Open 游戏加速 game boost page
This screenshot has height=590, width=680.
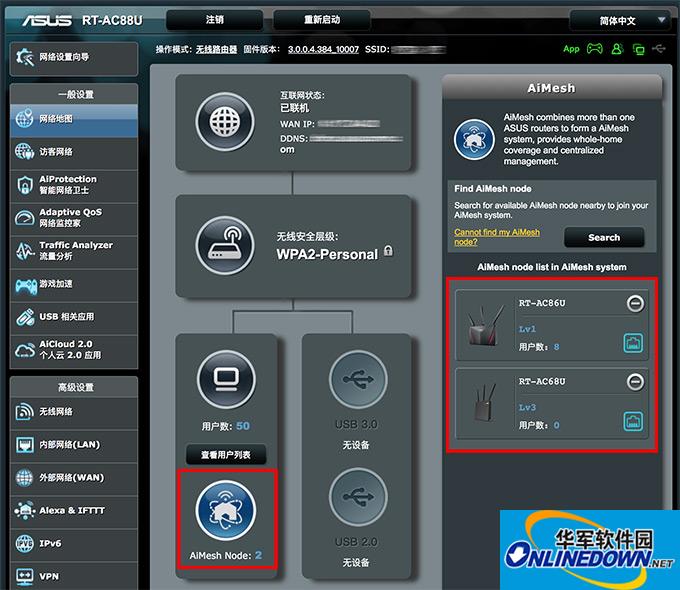click(73, 284)
